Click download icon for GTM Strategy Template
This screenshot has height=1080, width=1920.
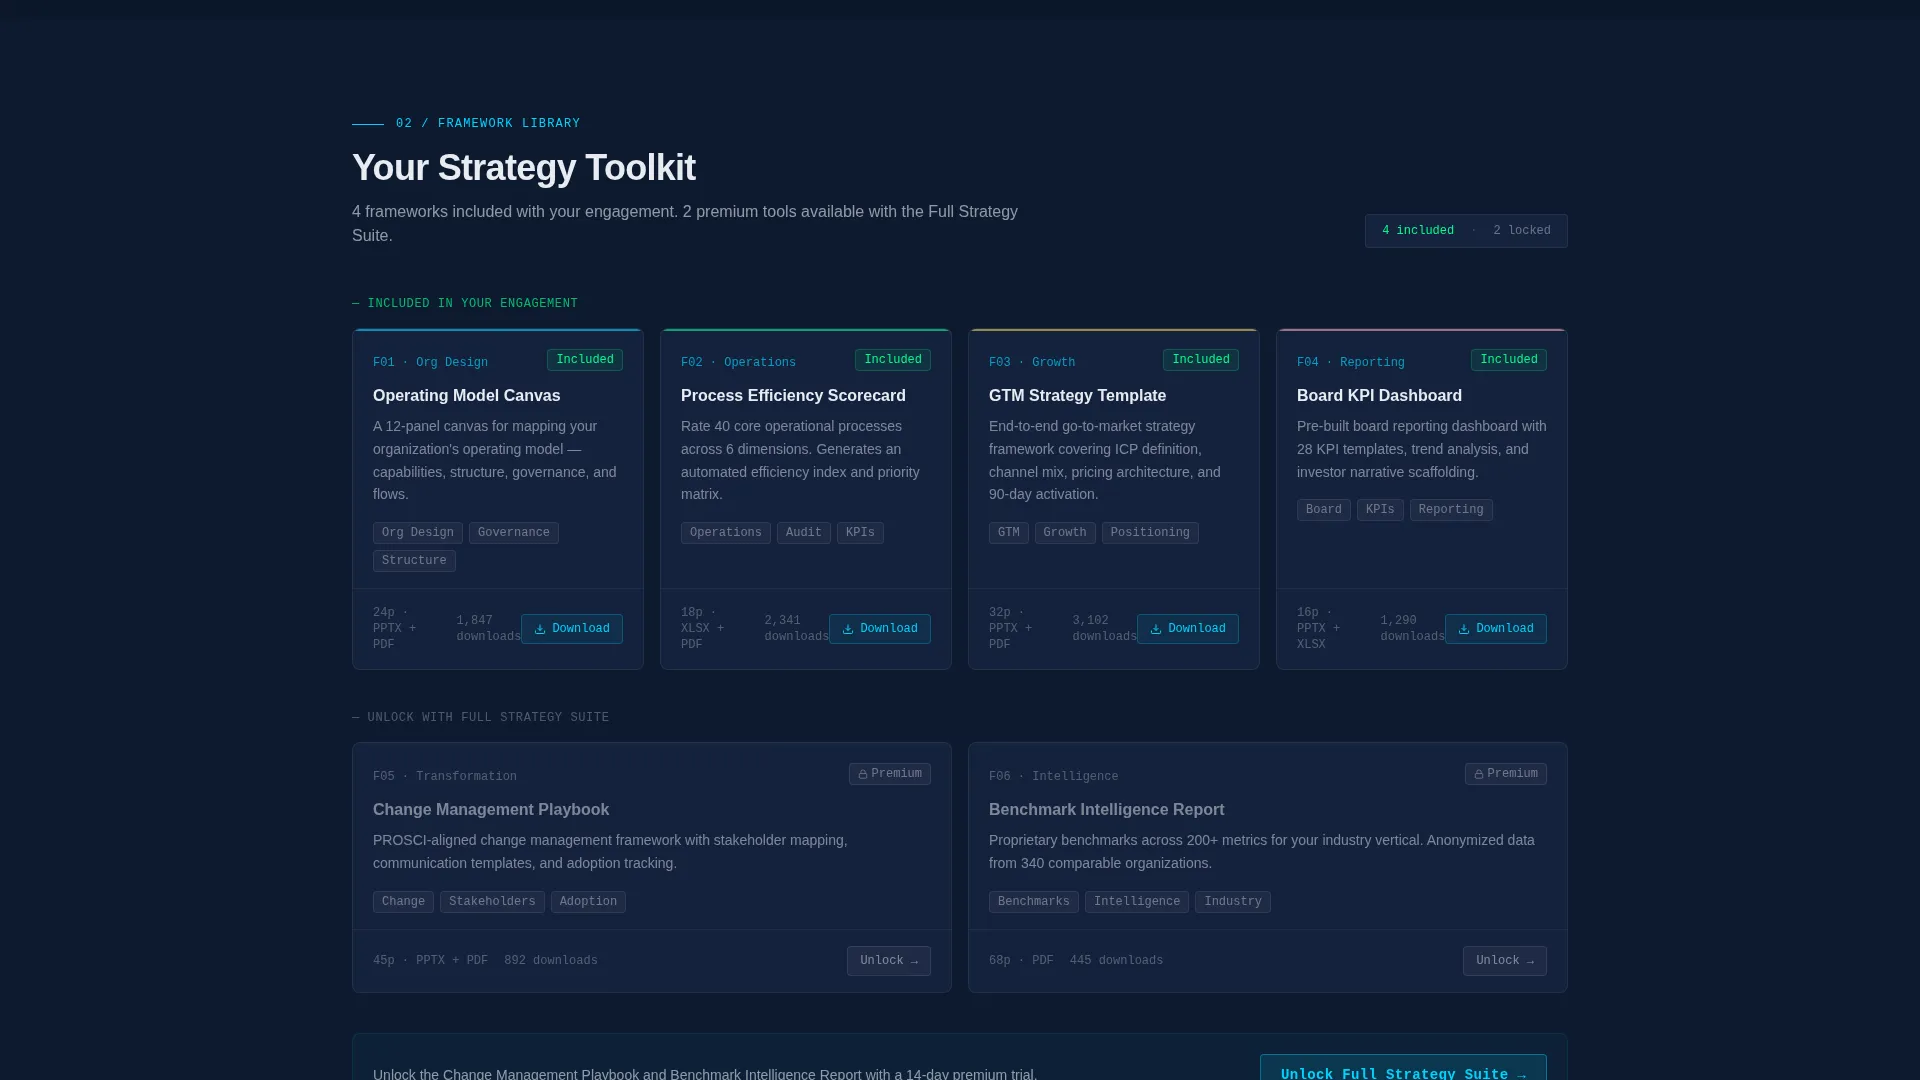tap(1156, 629)
